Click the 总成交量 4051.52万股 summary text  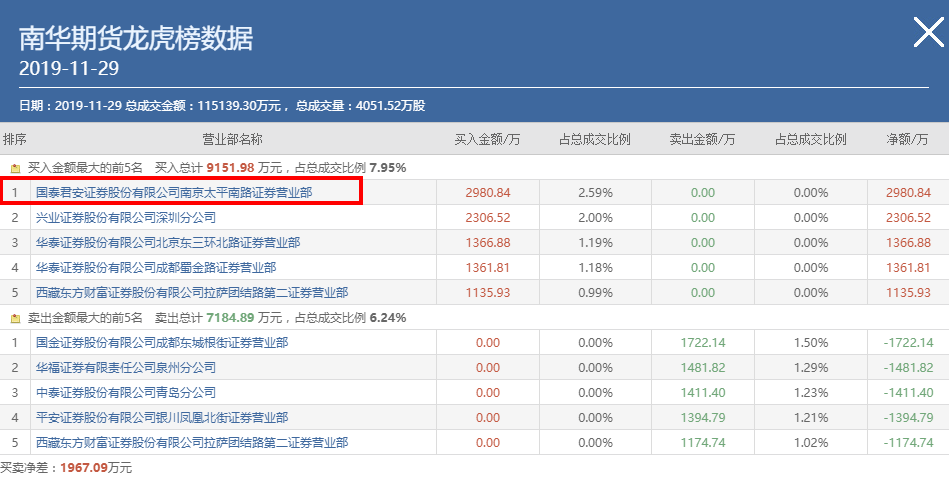(x=360, y=106)
